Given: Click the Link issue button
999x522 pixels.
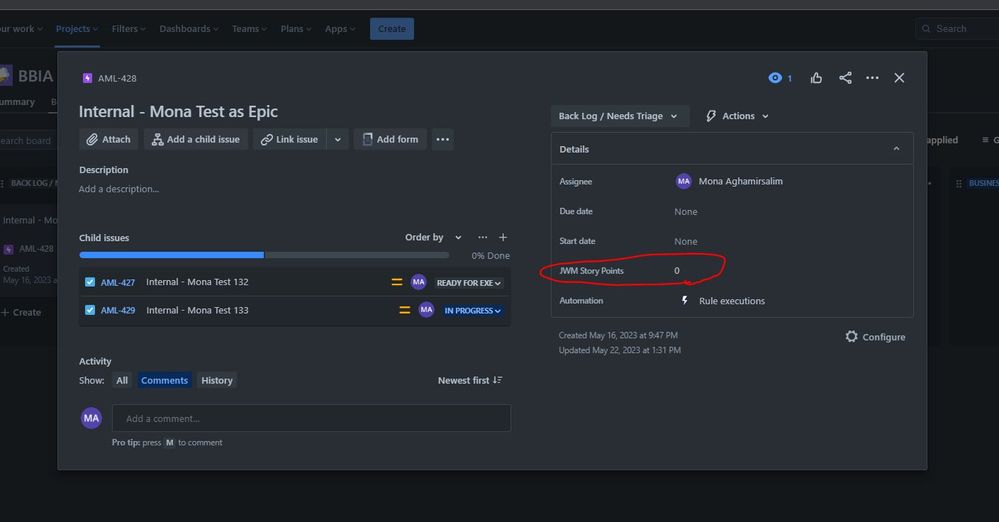Looking at the screenshot, I should 290,139.
